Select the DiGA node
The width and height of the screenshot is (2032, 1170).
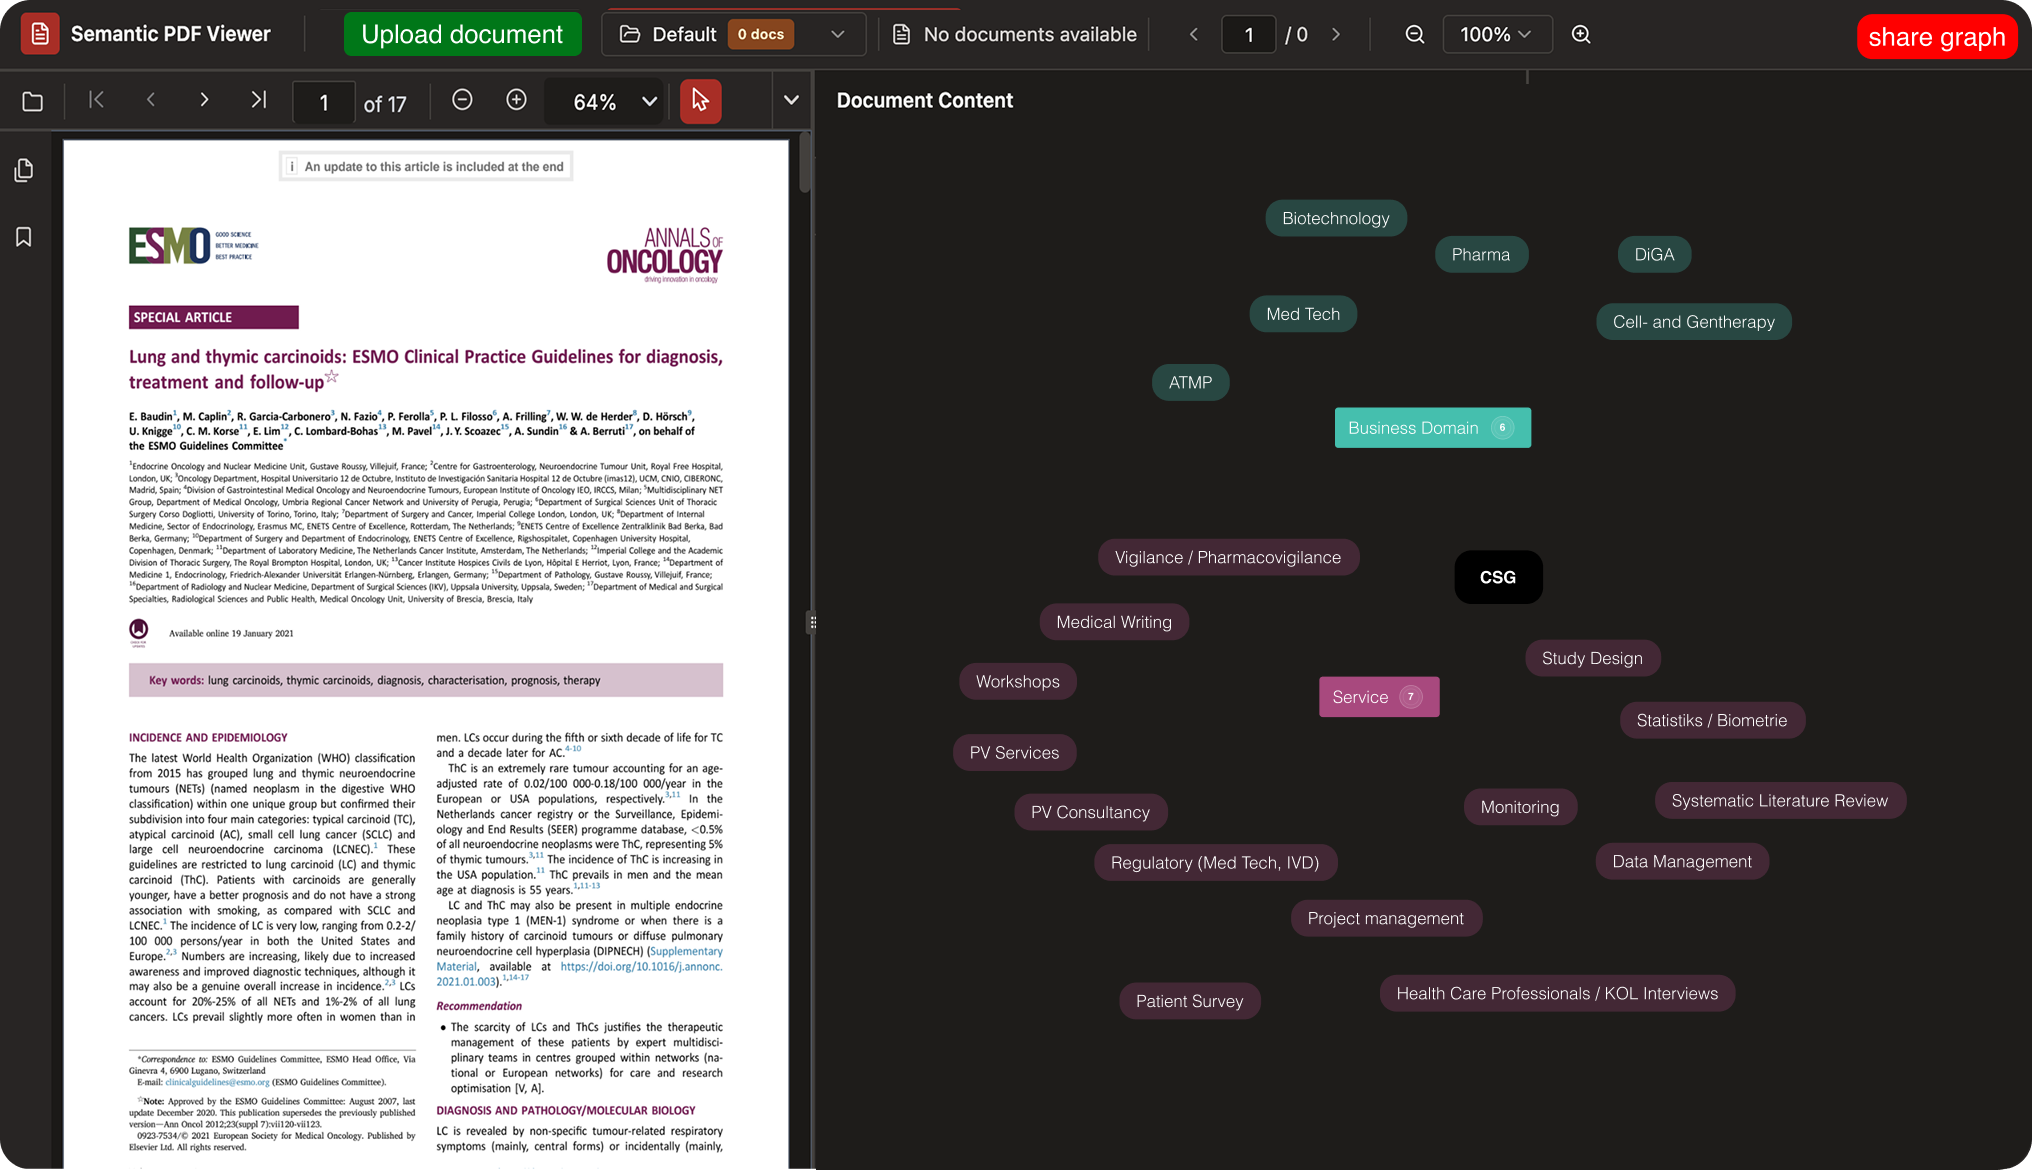[x=1654, y=254]
